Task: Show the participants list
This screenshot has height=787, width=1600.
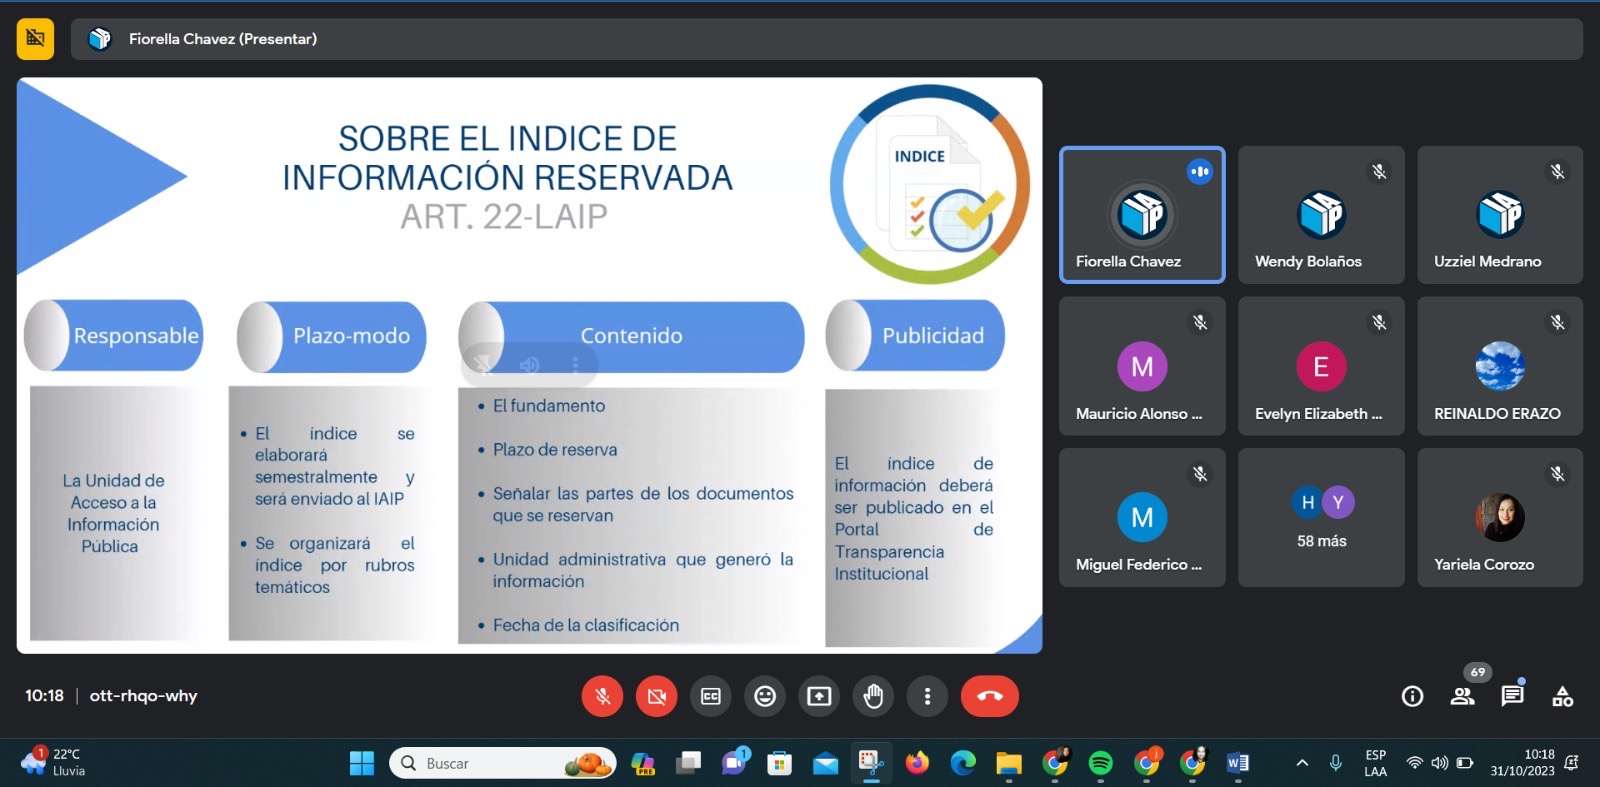Action: [1462, 696]
